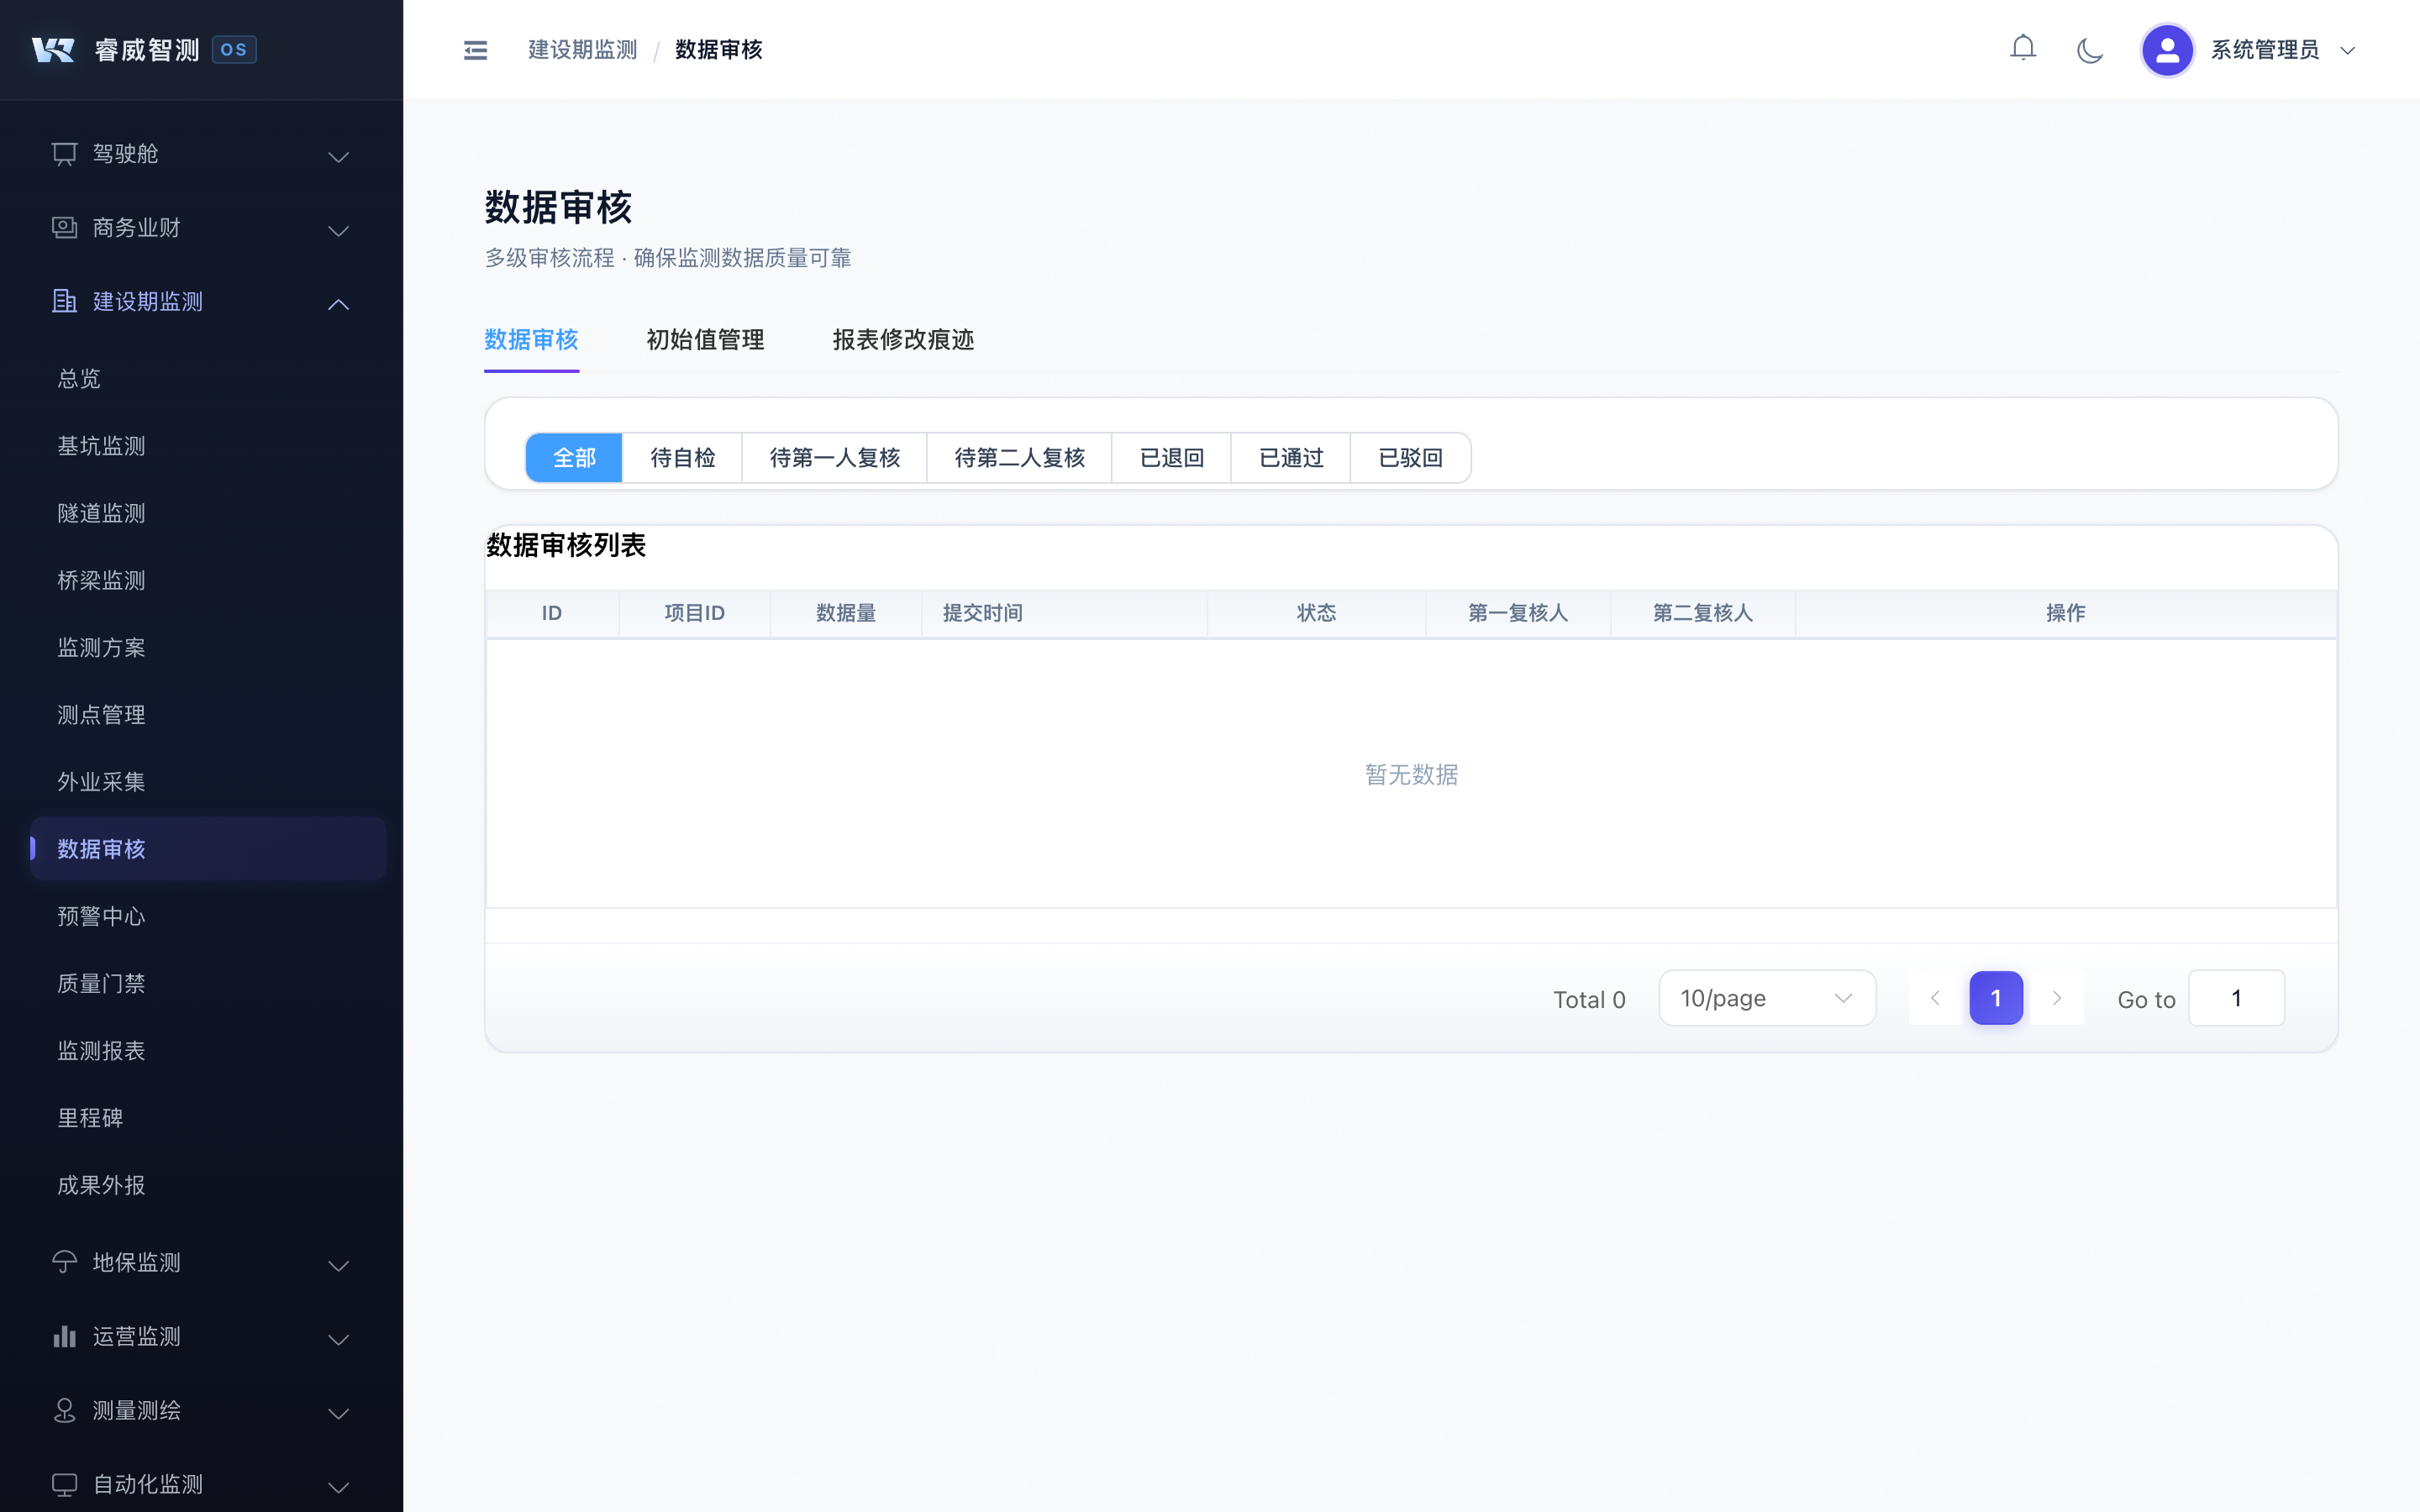Open notifications via the bell icon
2420x1512 pixels.
tap(2023, 48)
